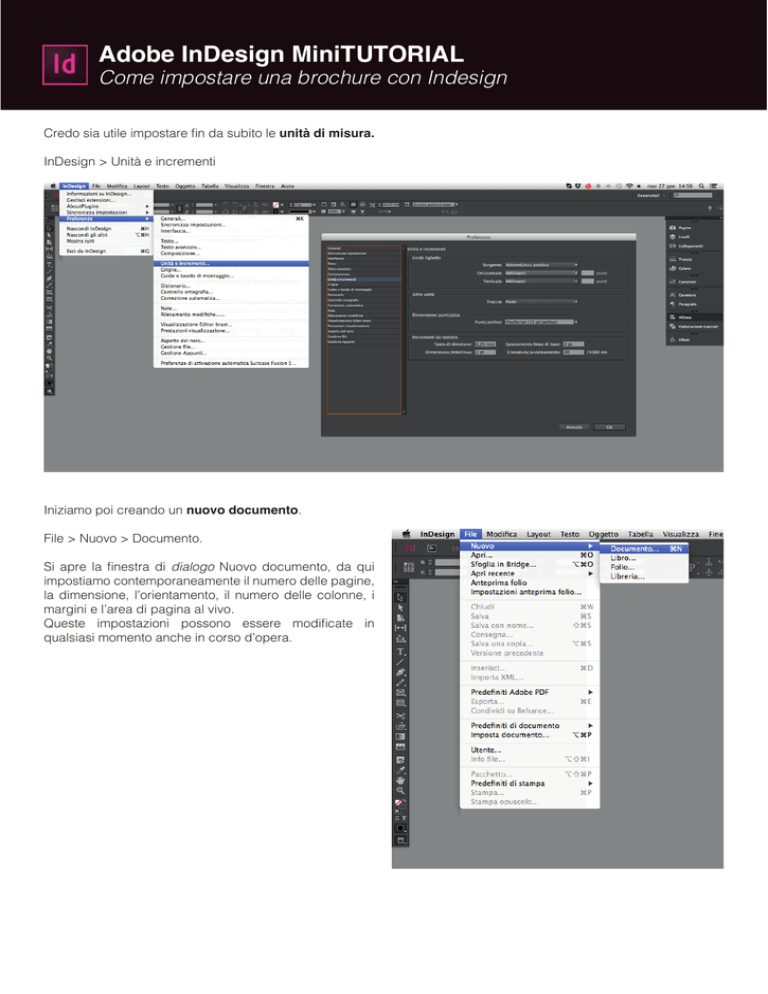The width and height of the screenshot is (768, 994).
Task: Pick the Line tool in the larger toolbar
Action: click(401, 662)
